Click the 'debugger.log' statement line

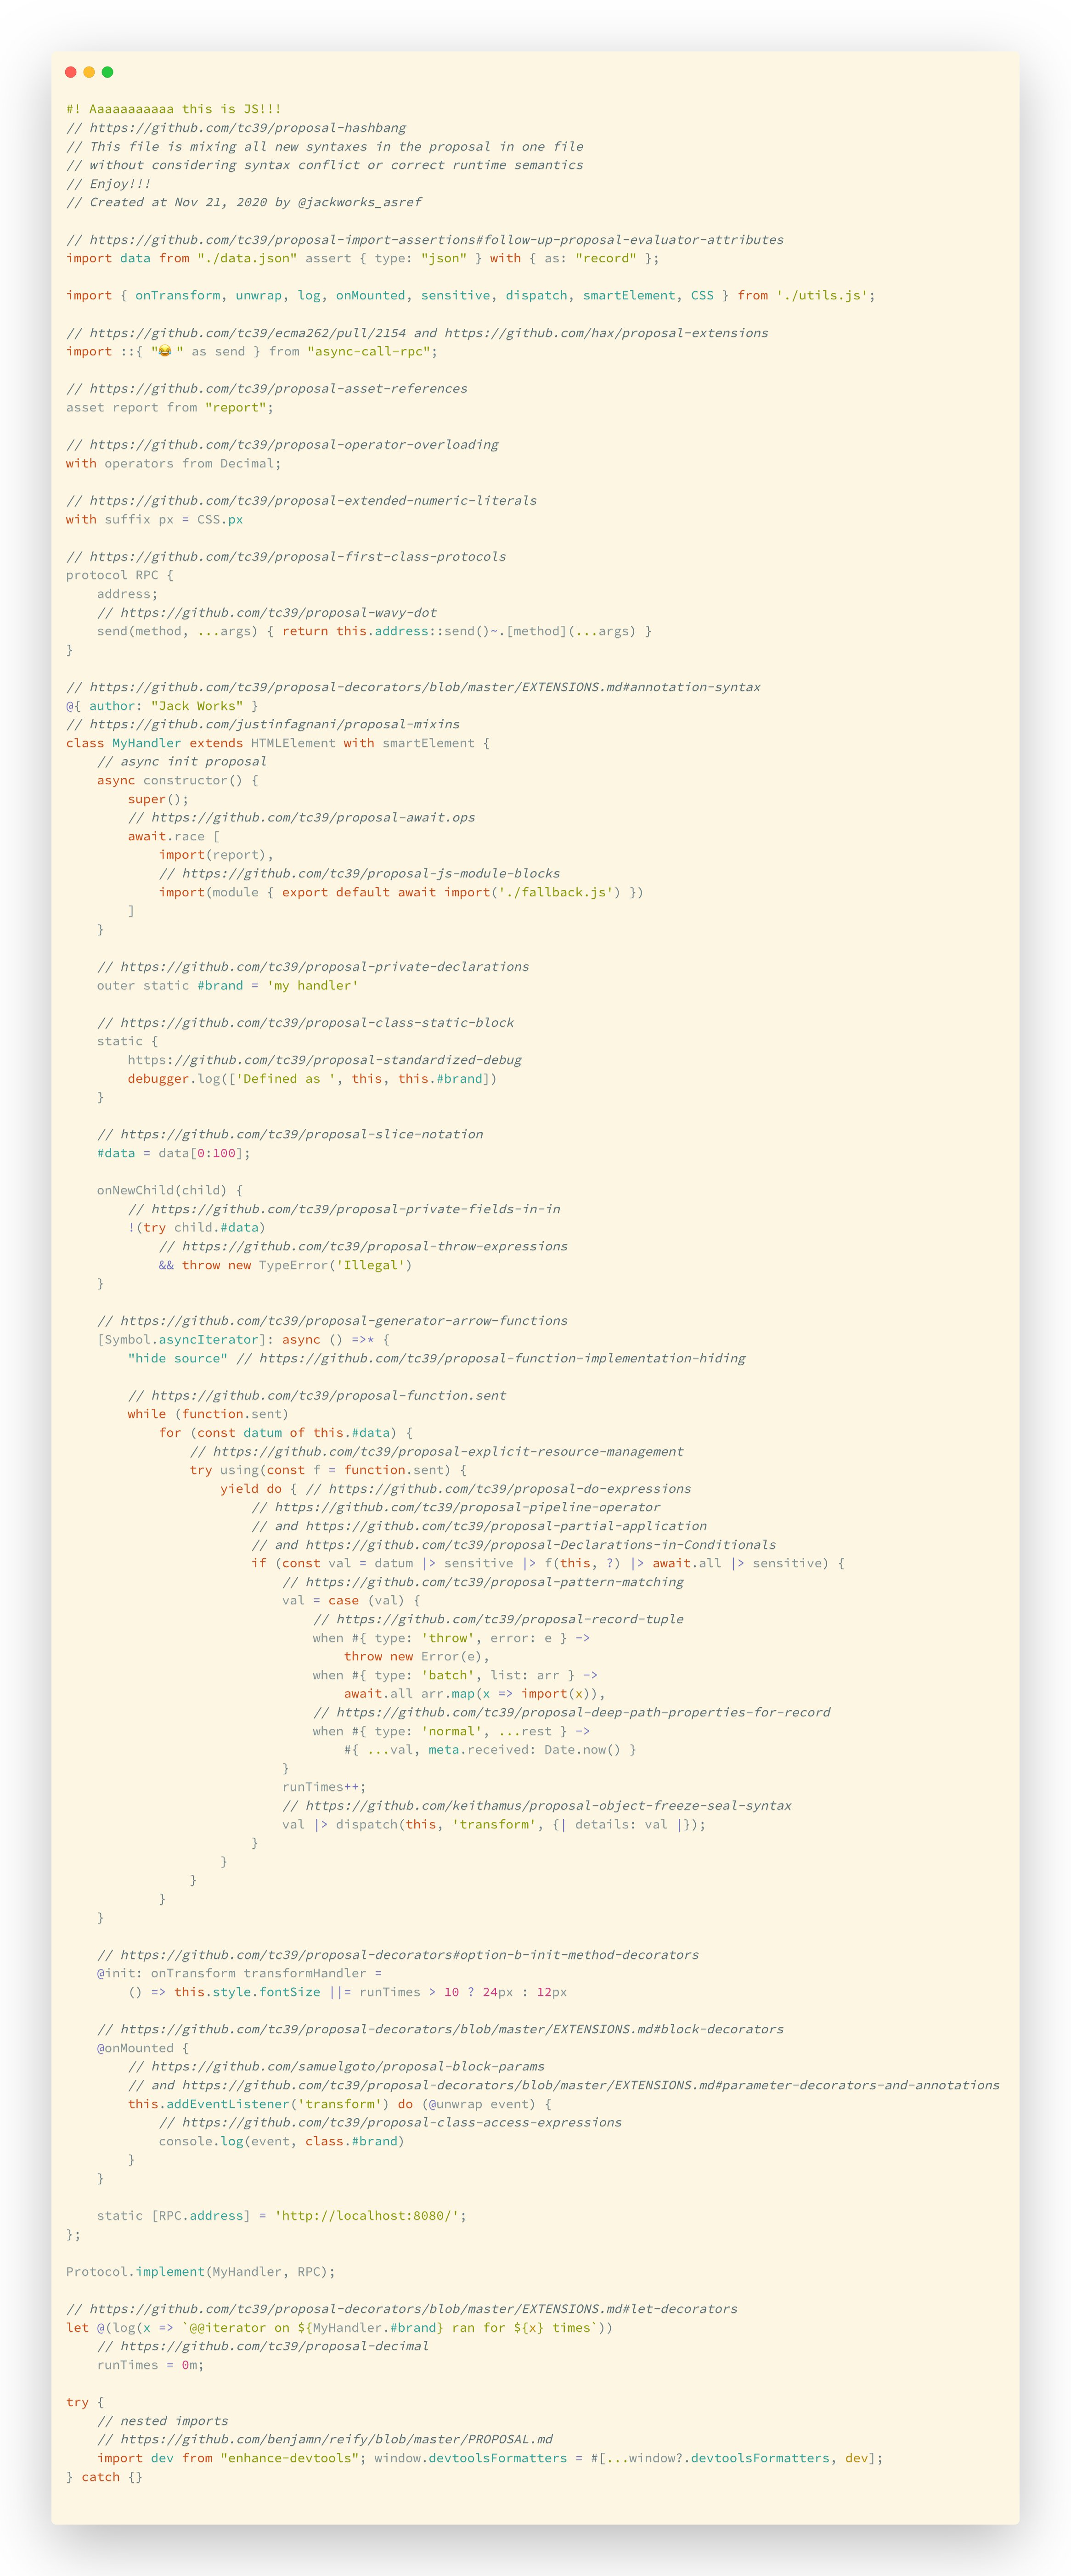pos(313,1079)
